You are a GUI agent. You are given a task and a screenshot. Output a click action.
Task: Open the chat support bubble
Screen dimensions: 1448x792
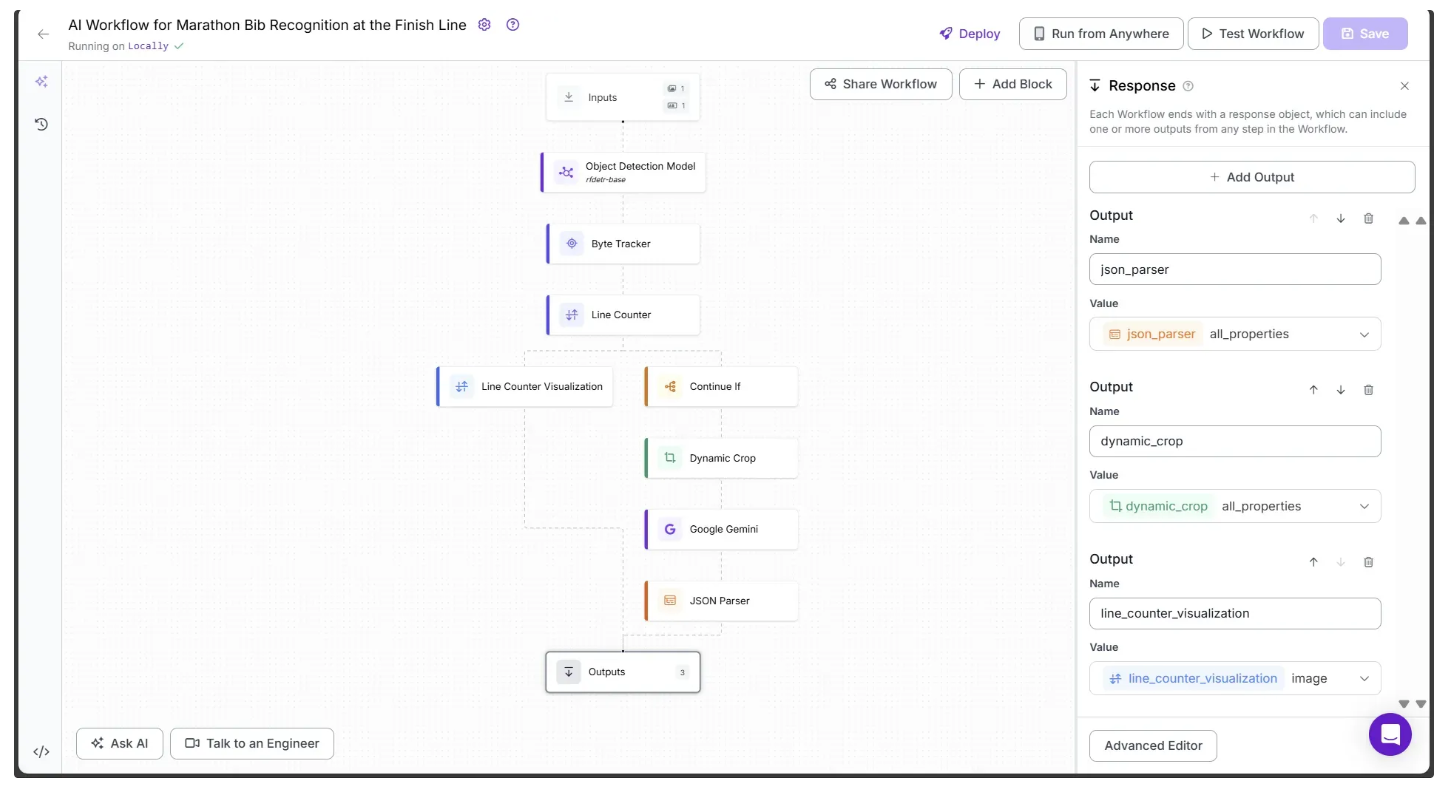coord(1390,735)
